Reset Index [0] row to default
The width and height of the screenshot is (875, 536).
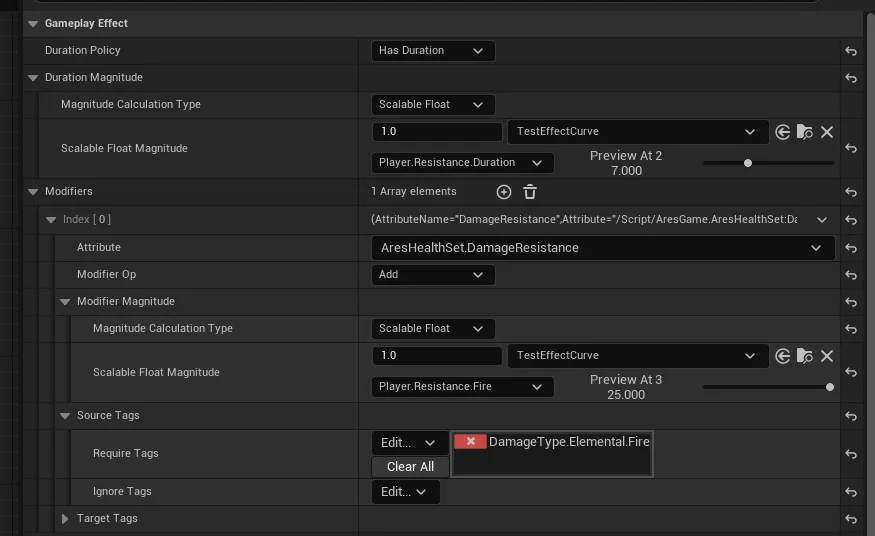tap(850, 220)
